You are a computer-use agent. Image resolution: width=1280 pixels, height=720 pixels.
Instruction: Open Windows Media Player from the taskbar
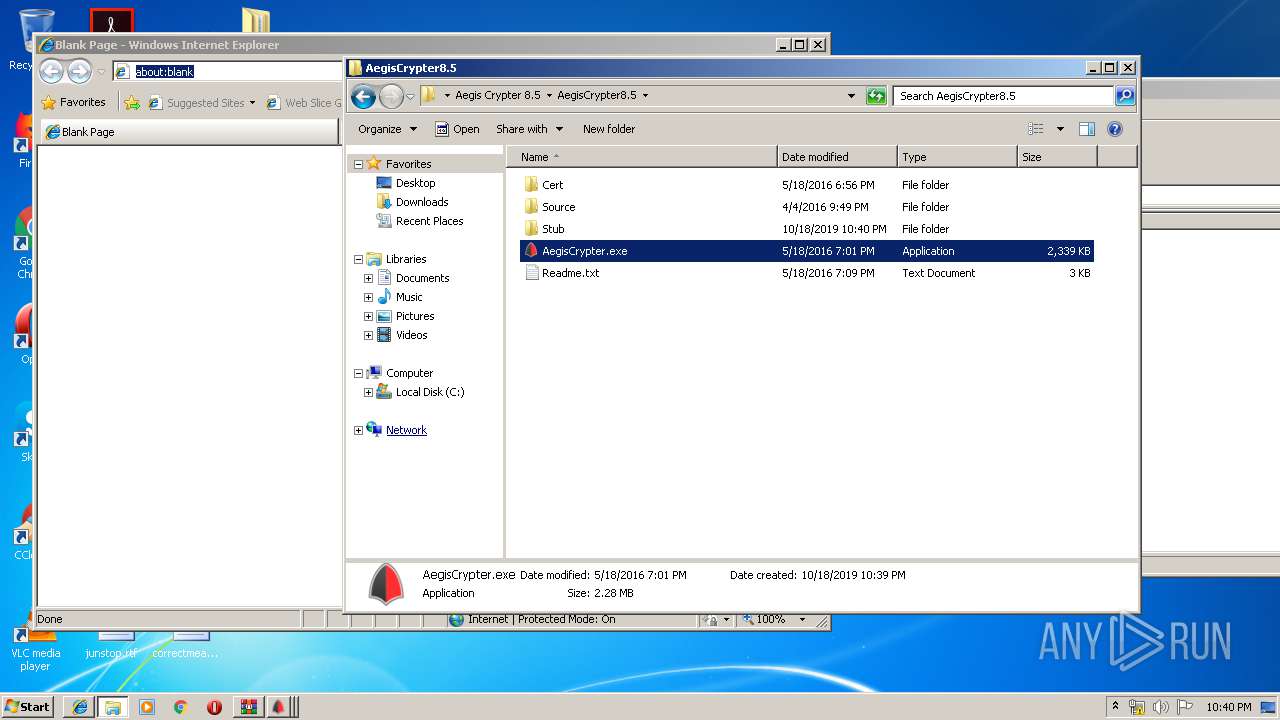click(x=147, y=707)
